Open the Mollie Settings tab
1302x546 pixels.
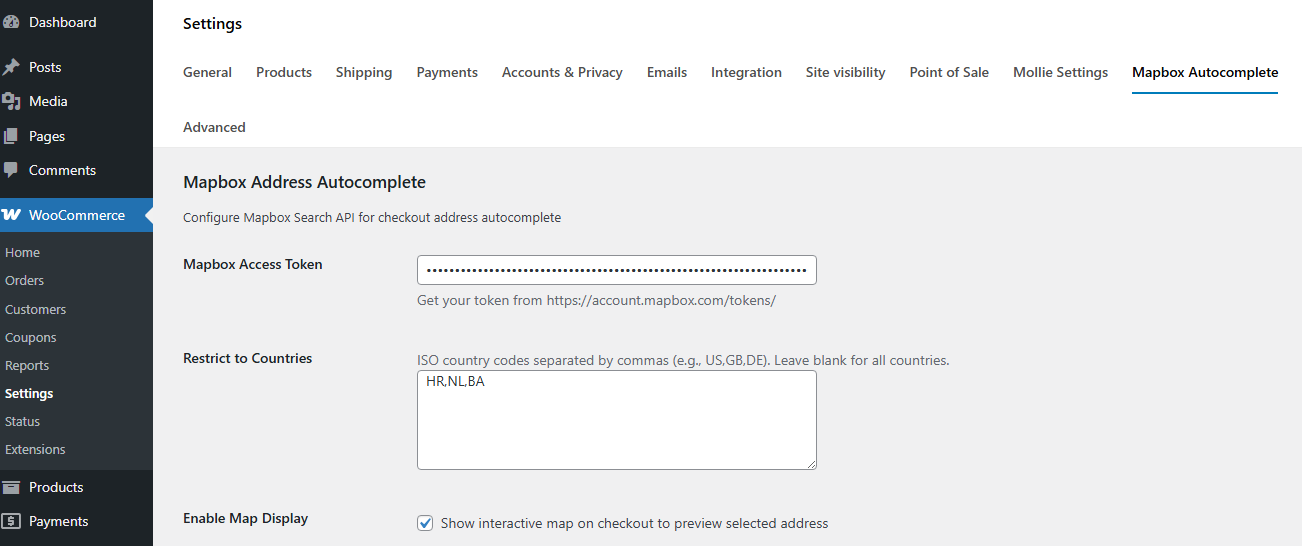1060,72
